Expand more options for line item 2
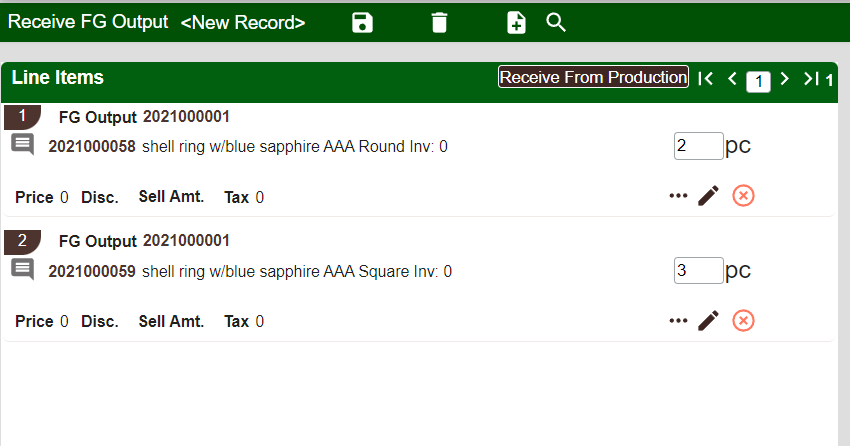Image resolution: width=850 pixels, height=446 pixels. pos(678,320)
